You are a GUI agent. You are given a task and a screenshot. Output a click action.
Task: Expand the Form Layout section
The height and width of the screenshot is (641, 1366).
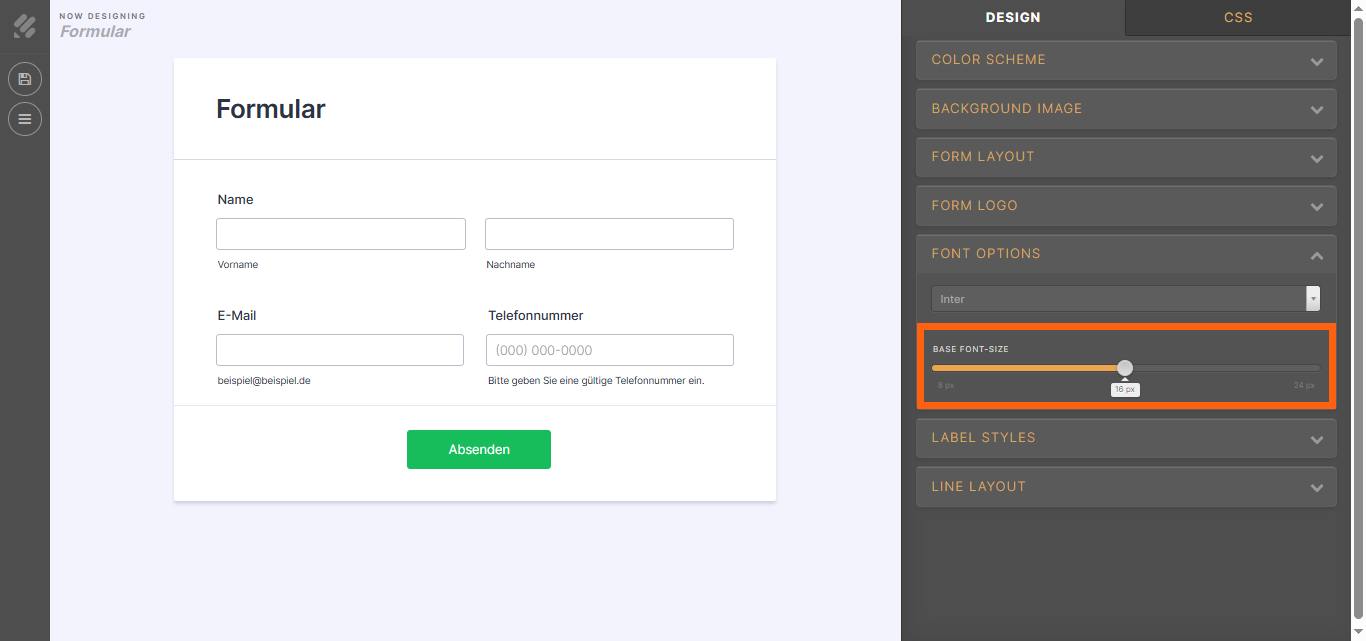1126,157
